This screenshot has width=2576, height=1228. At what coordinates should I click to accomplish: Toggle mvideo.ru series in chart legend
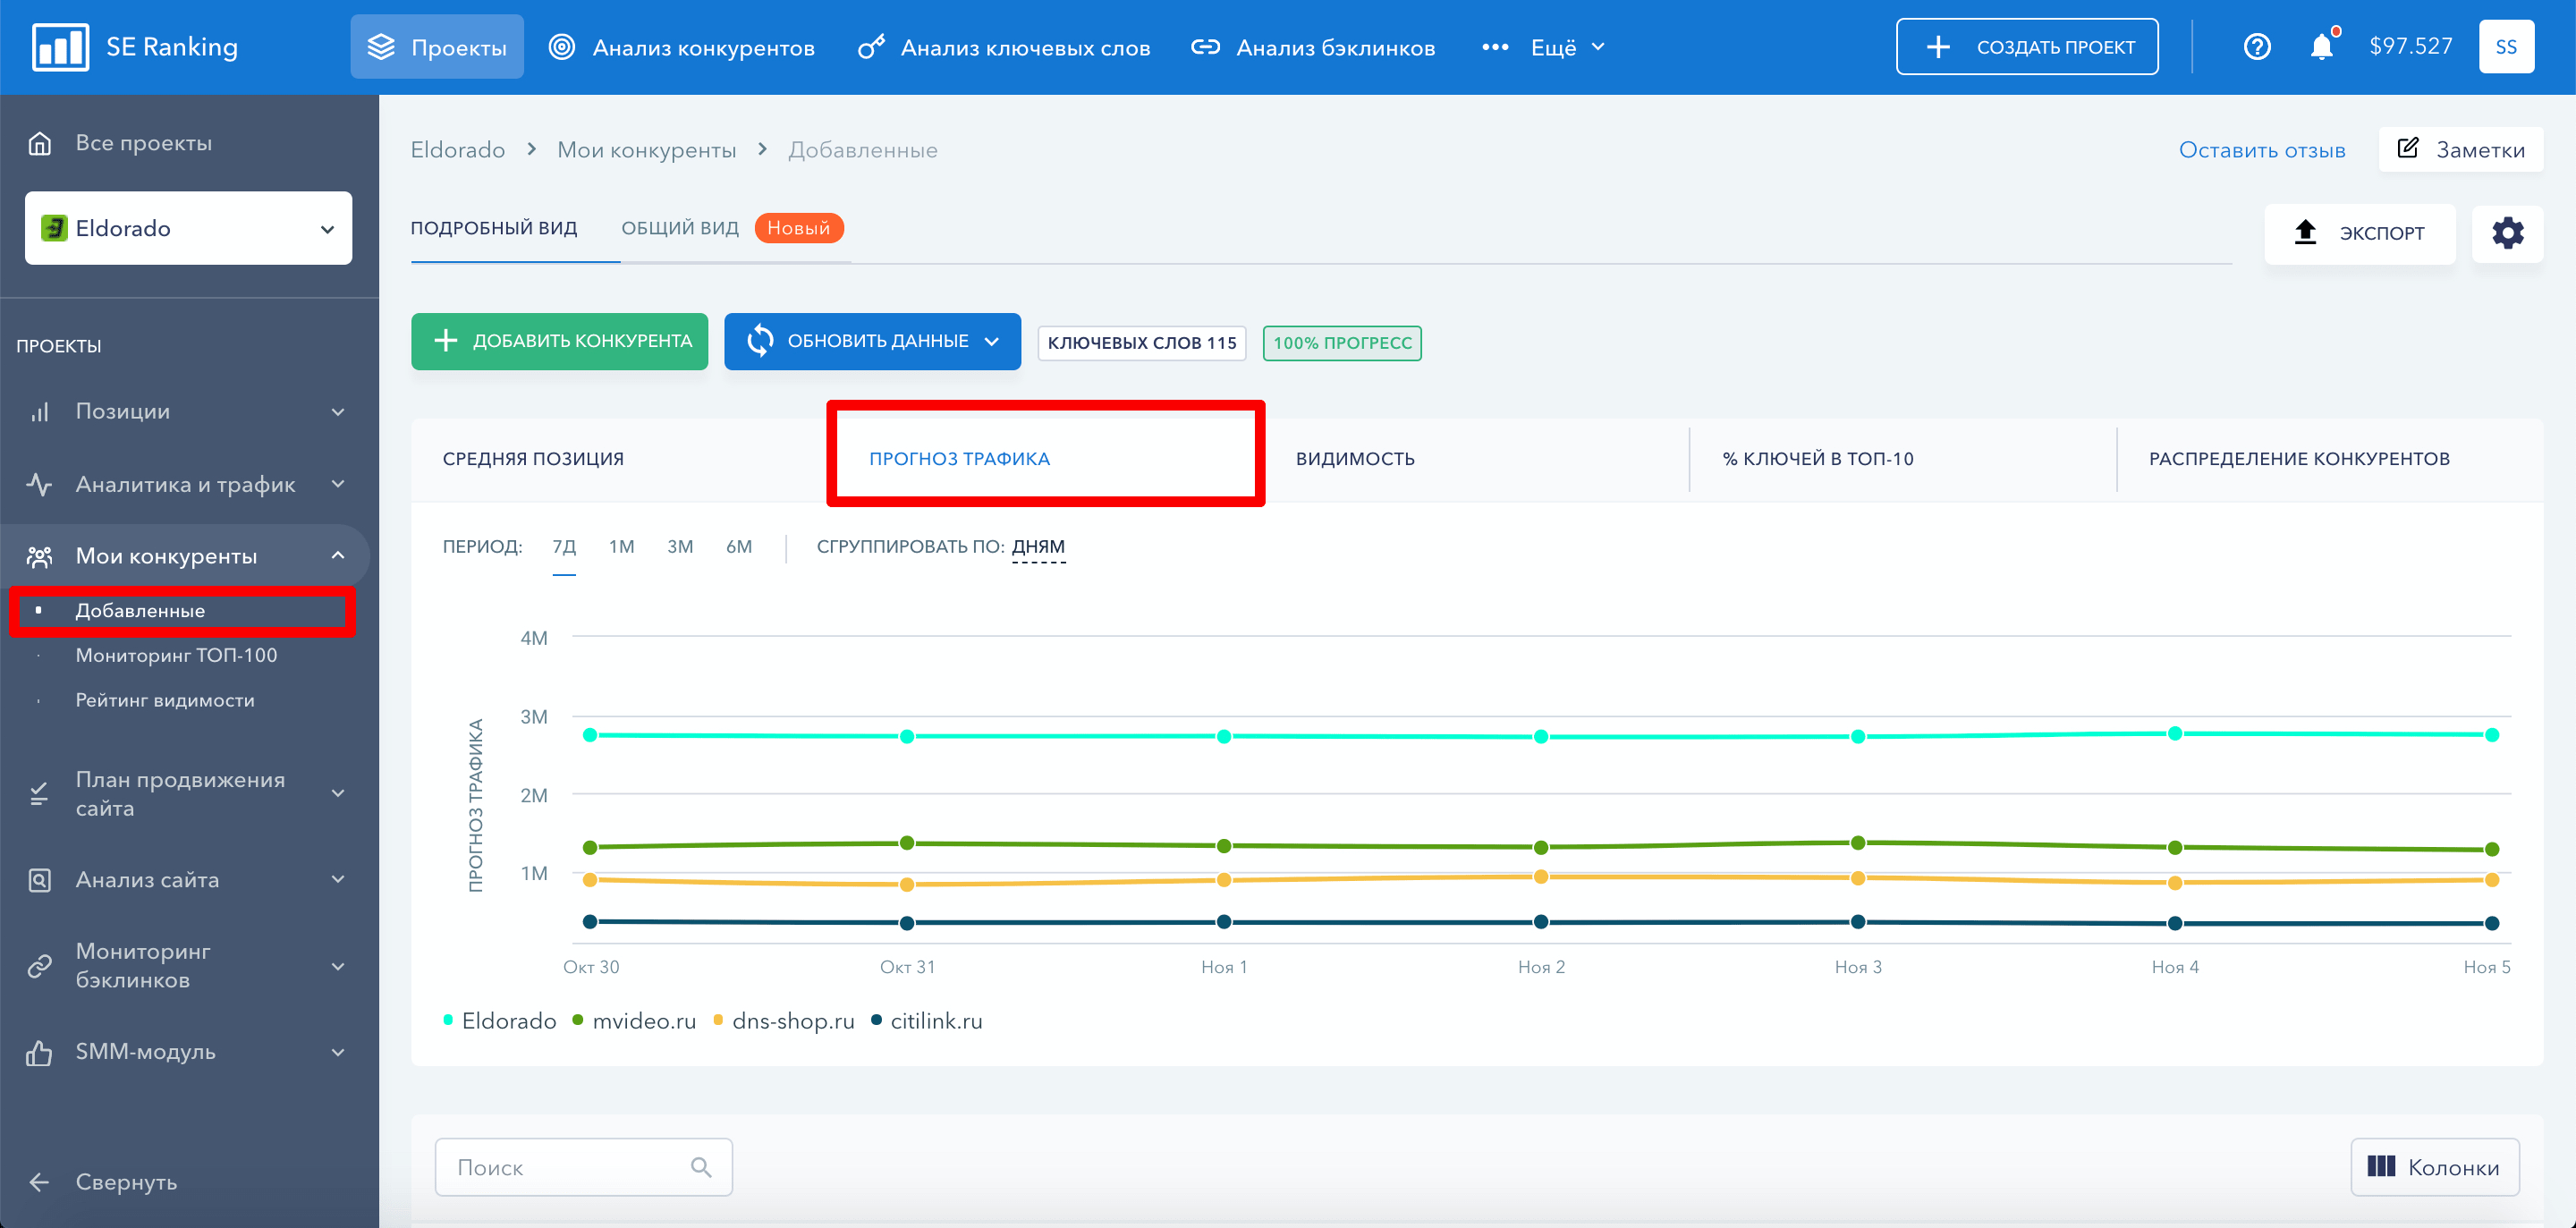633,1021
